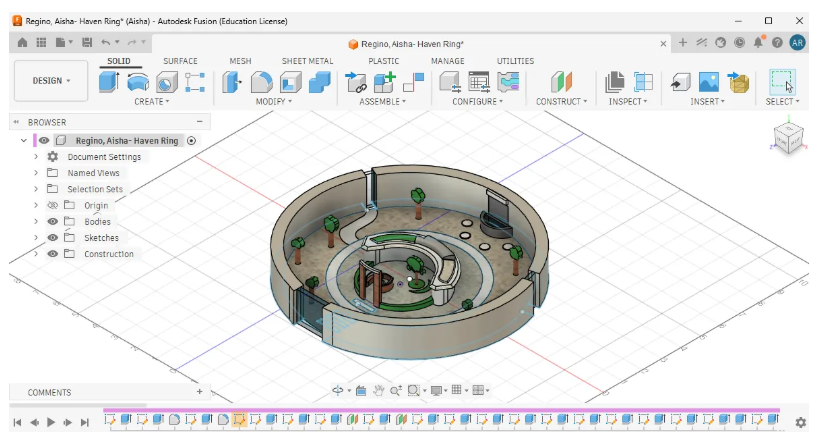Switch to the MANAGE tab
Image resolution: width=818 pixels, height=437 pixels.
448,61
